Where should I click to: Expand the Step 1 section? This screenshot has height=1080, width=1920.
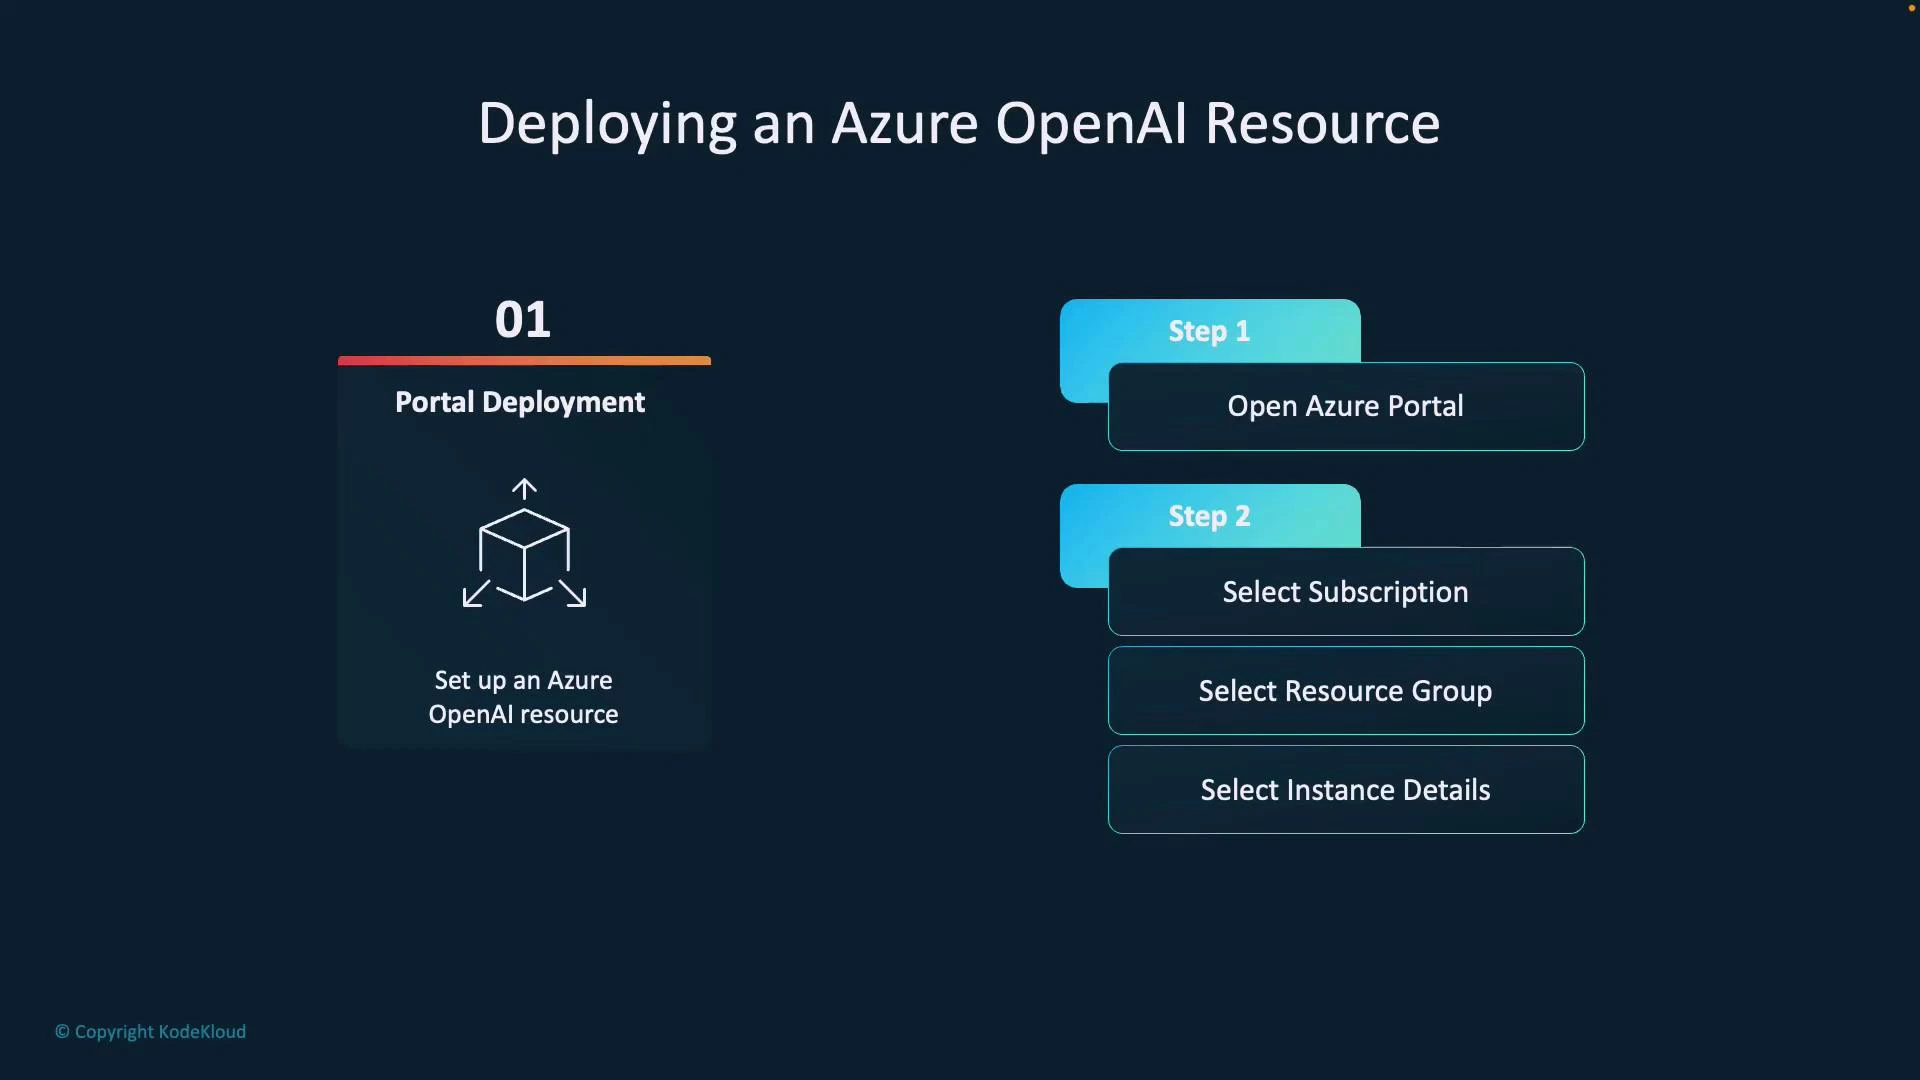(x=1208, y=330)
